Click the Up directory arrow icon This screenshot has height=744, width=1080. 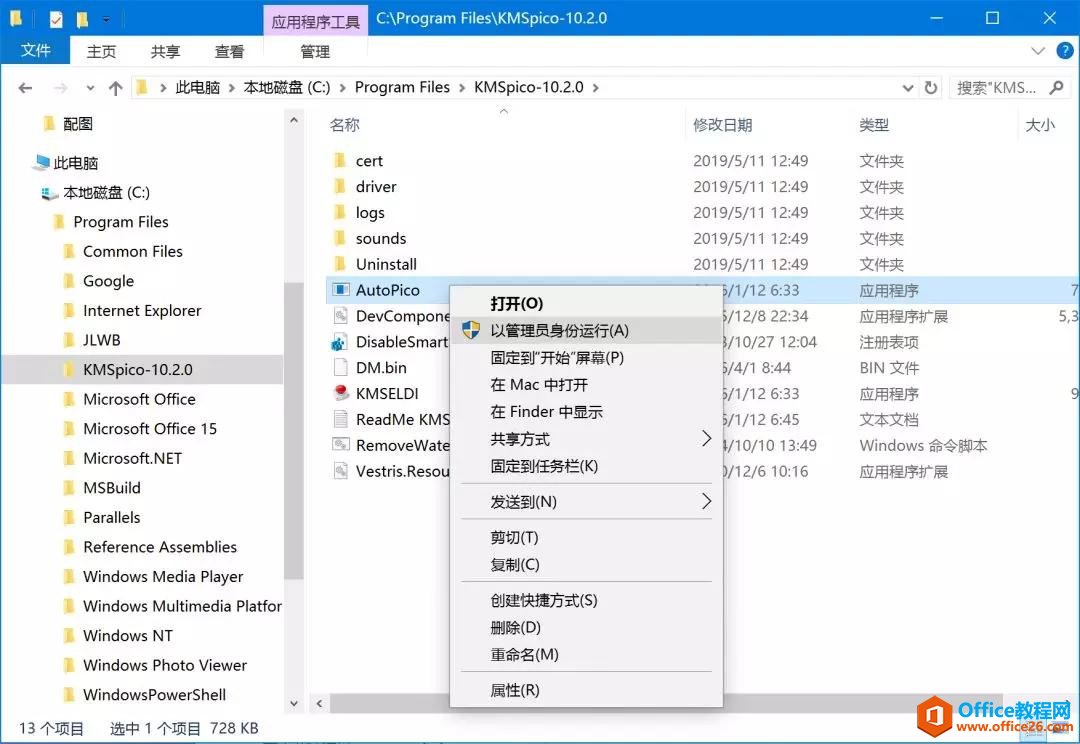pyautogui.click(x=115, y=88)
